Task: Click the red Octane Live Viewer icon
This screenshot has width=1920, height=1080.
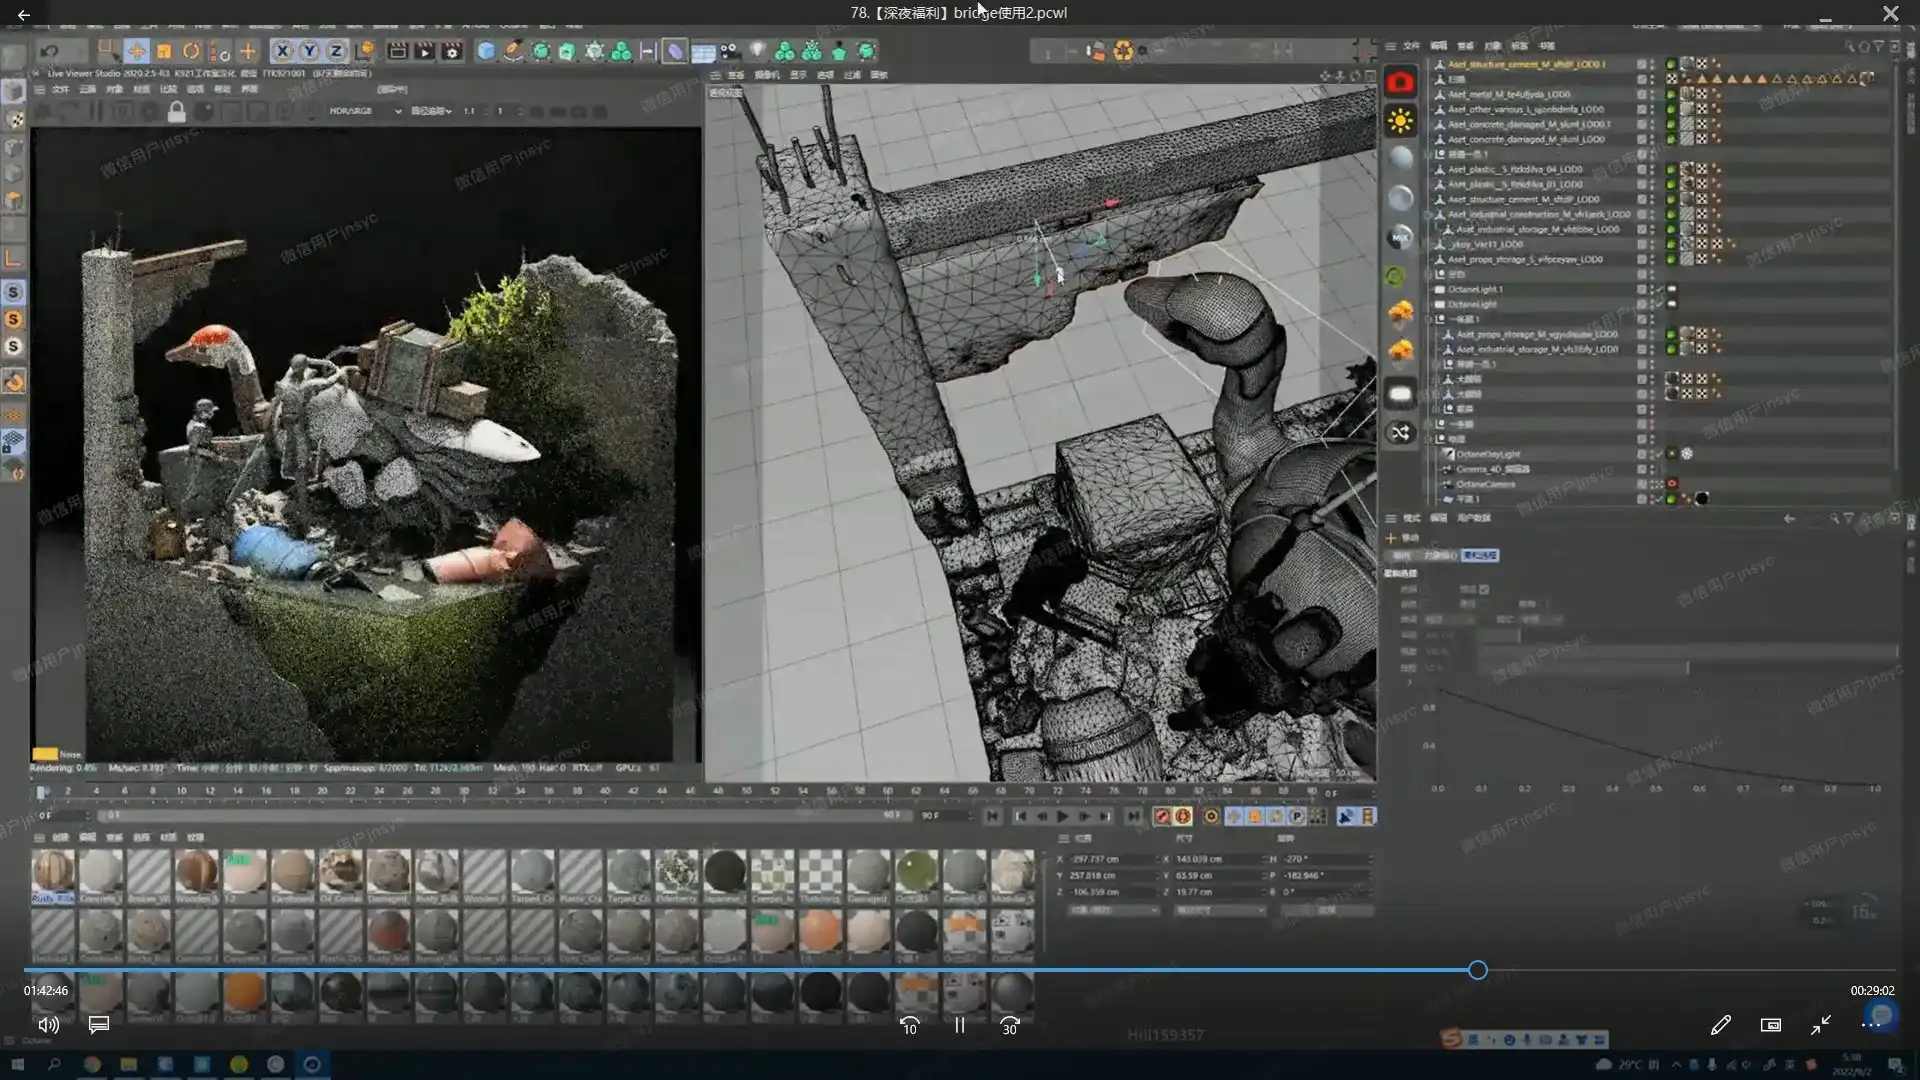Action: (1400, 82)
